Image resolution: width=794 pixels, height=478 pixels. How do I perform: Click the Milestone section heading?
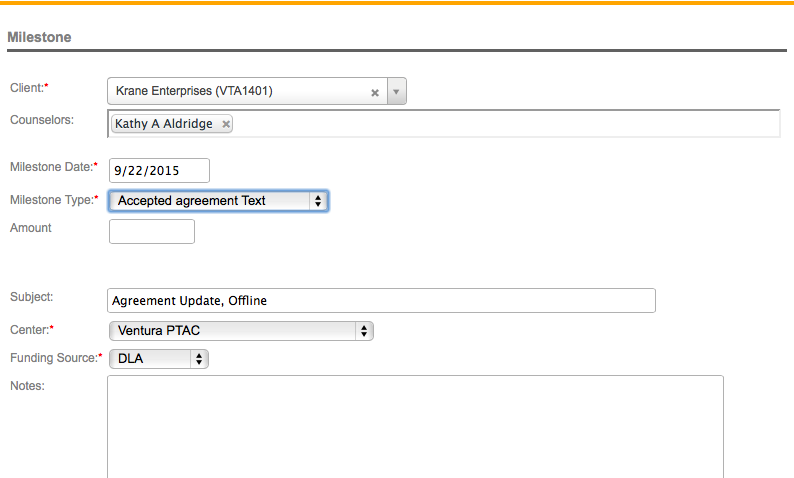39,37
